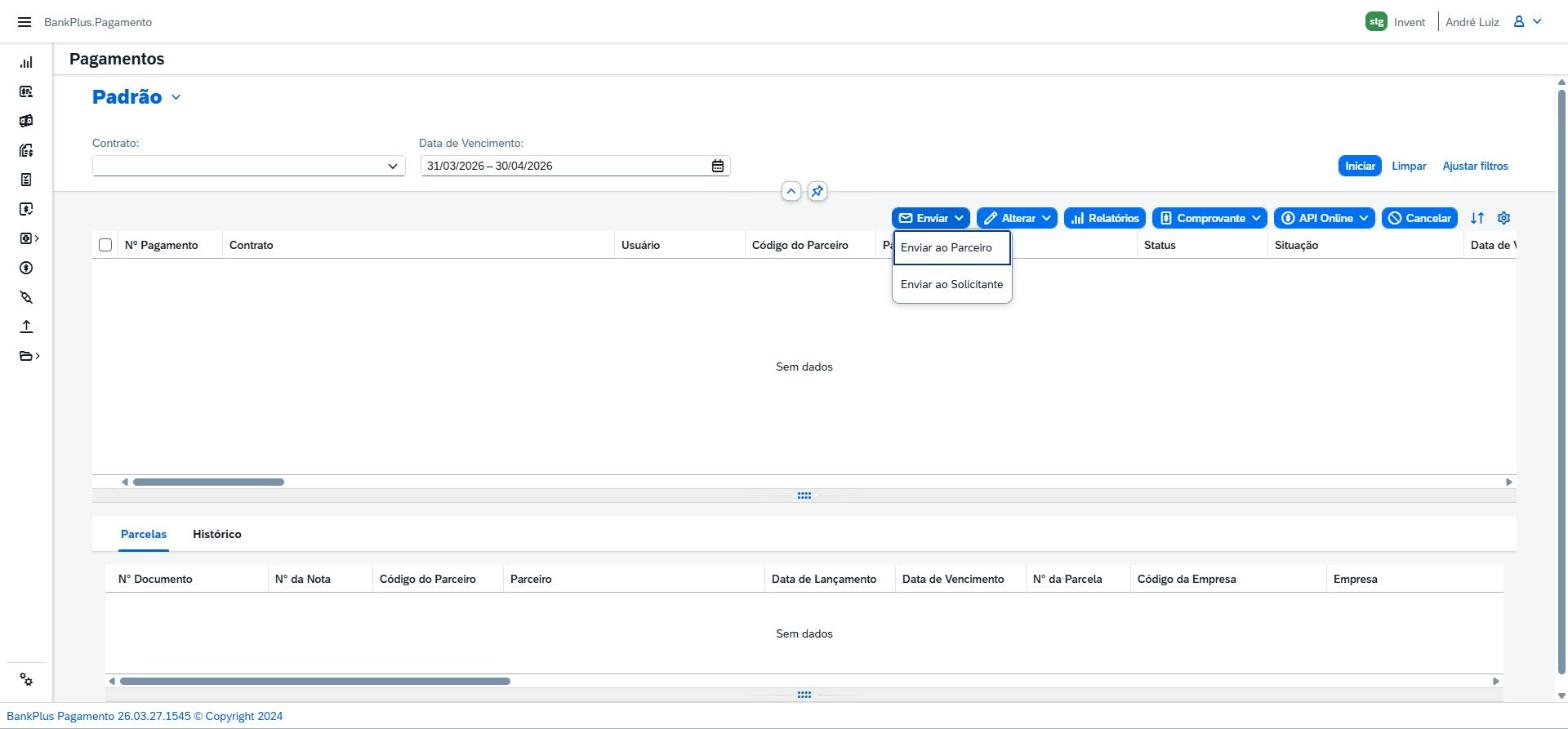Click the Cancelar button

pos(1420,218)
